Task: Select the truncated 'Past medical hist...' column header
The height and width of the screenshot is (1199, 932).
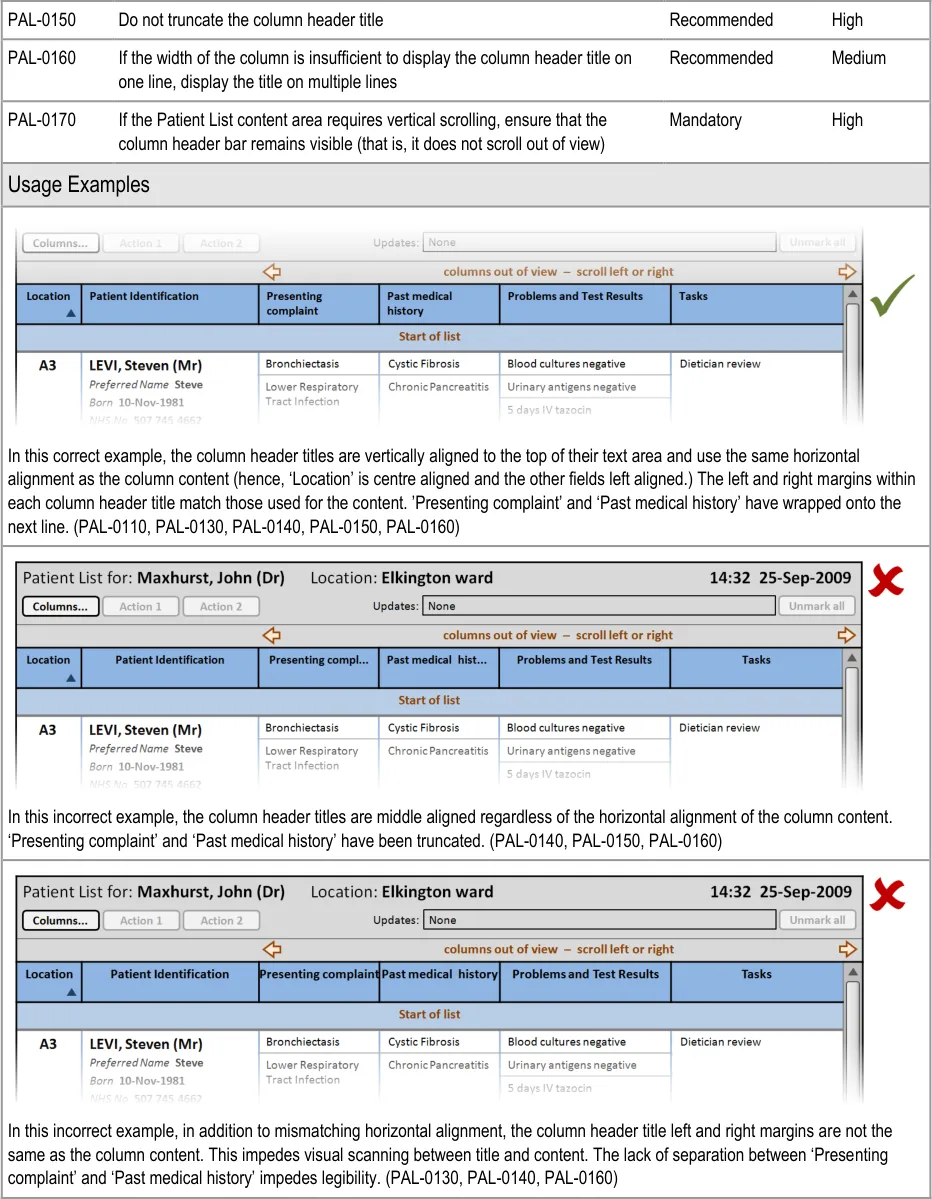Action: (x=438, y=660)
